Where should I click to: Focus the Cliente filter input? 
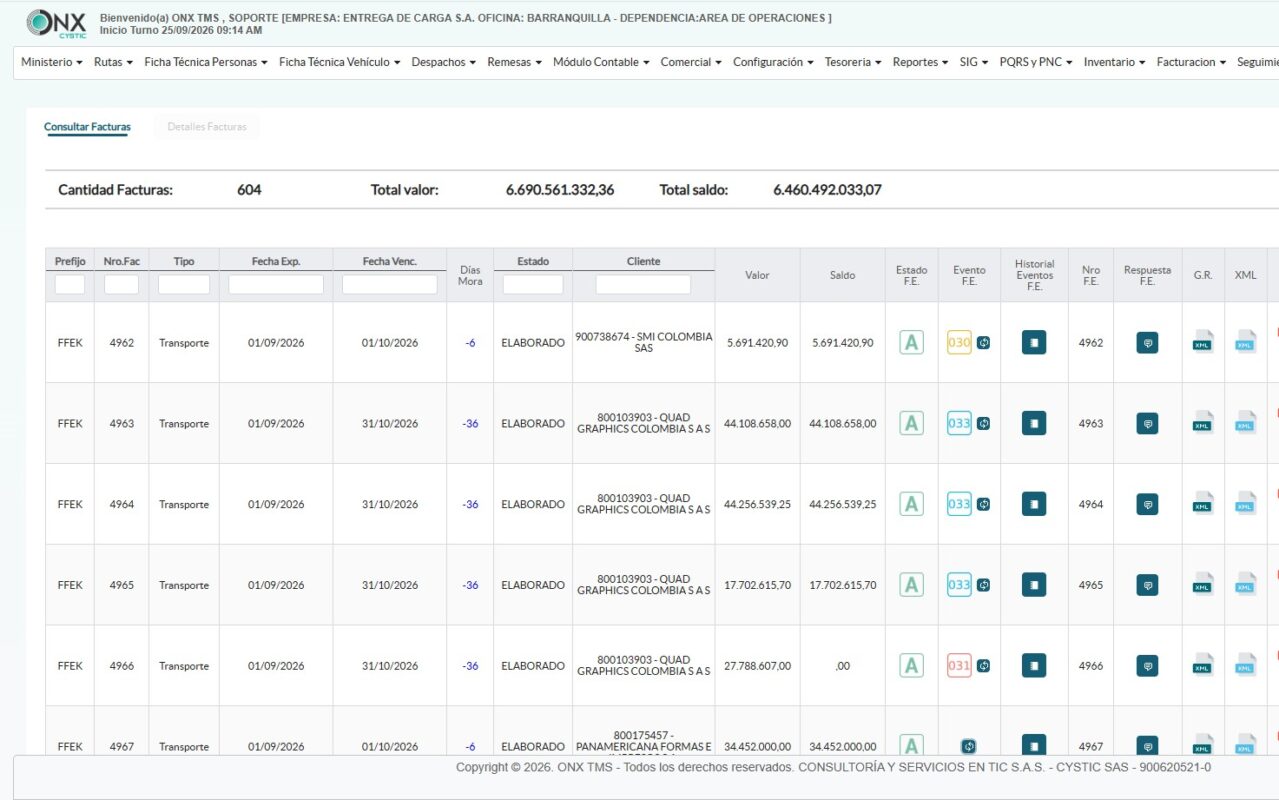tap(643, 285)
